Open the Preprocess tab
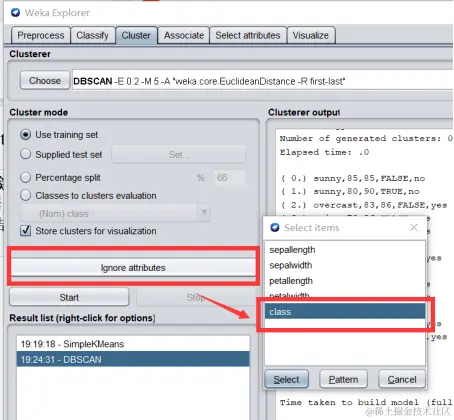Viewport: 454px width, 420px height. pos(41,35)
